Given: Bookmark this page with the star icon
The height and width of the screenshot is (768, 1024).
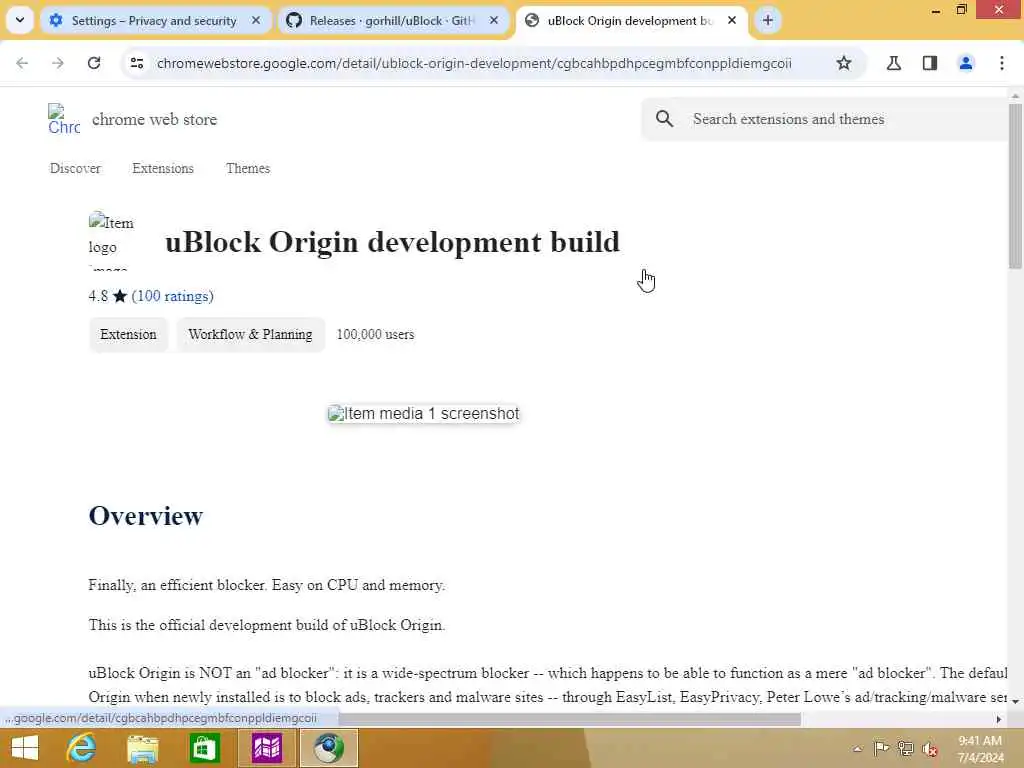Looking at the screenshot, I should coord(844,63).
